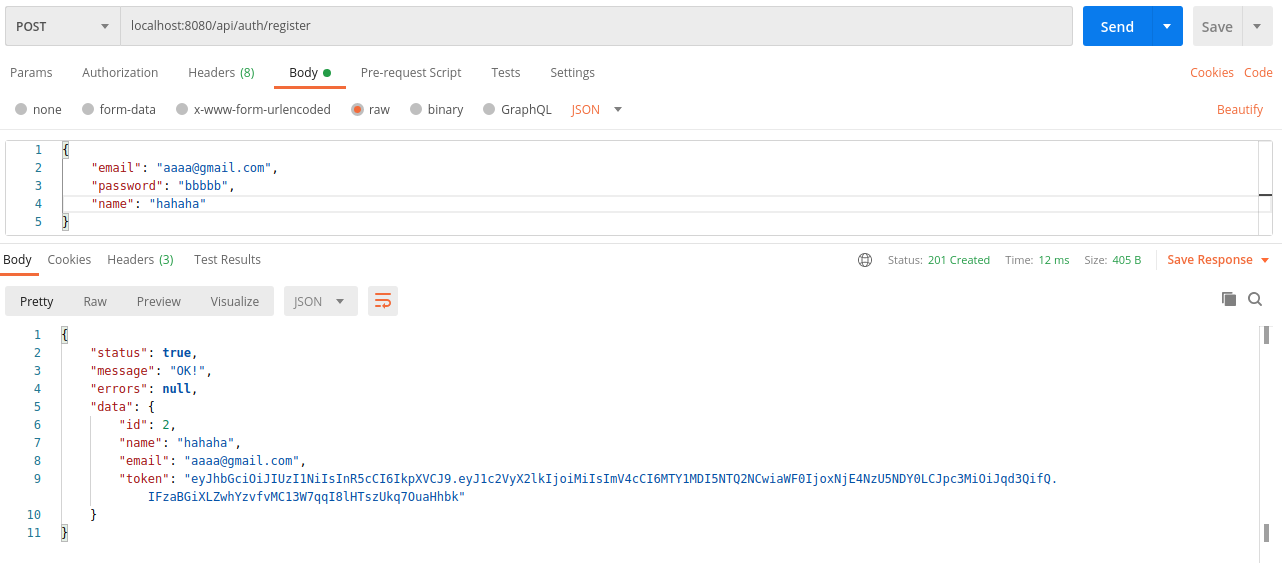Expand the Send button dropdown arrow
This screenshot has width=1282, height=563.
1167,27
